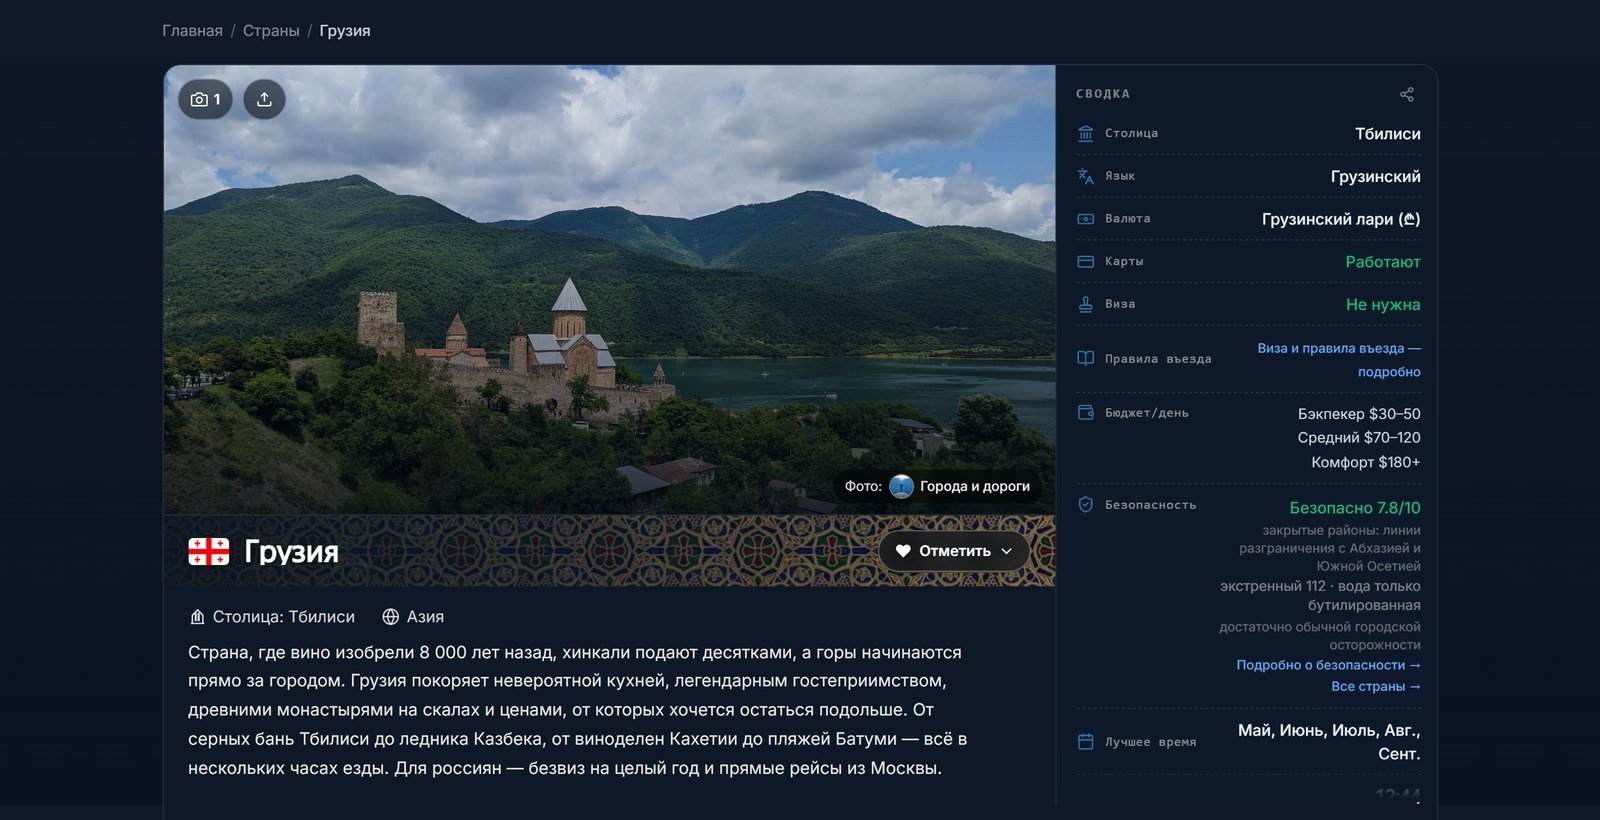Click the Средний $70–120 budget line

(1359, 438)
